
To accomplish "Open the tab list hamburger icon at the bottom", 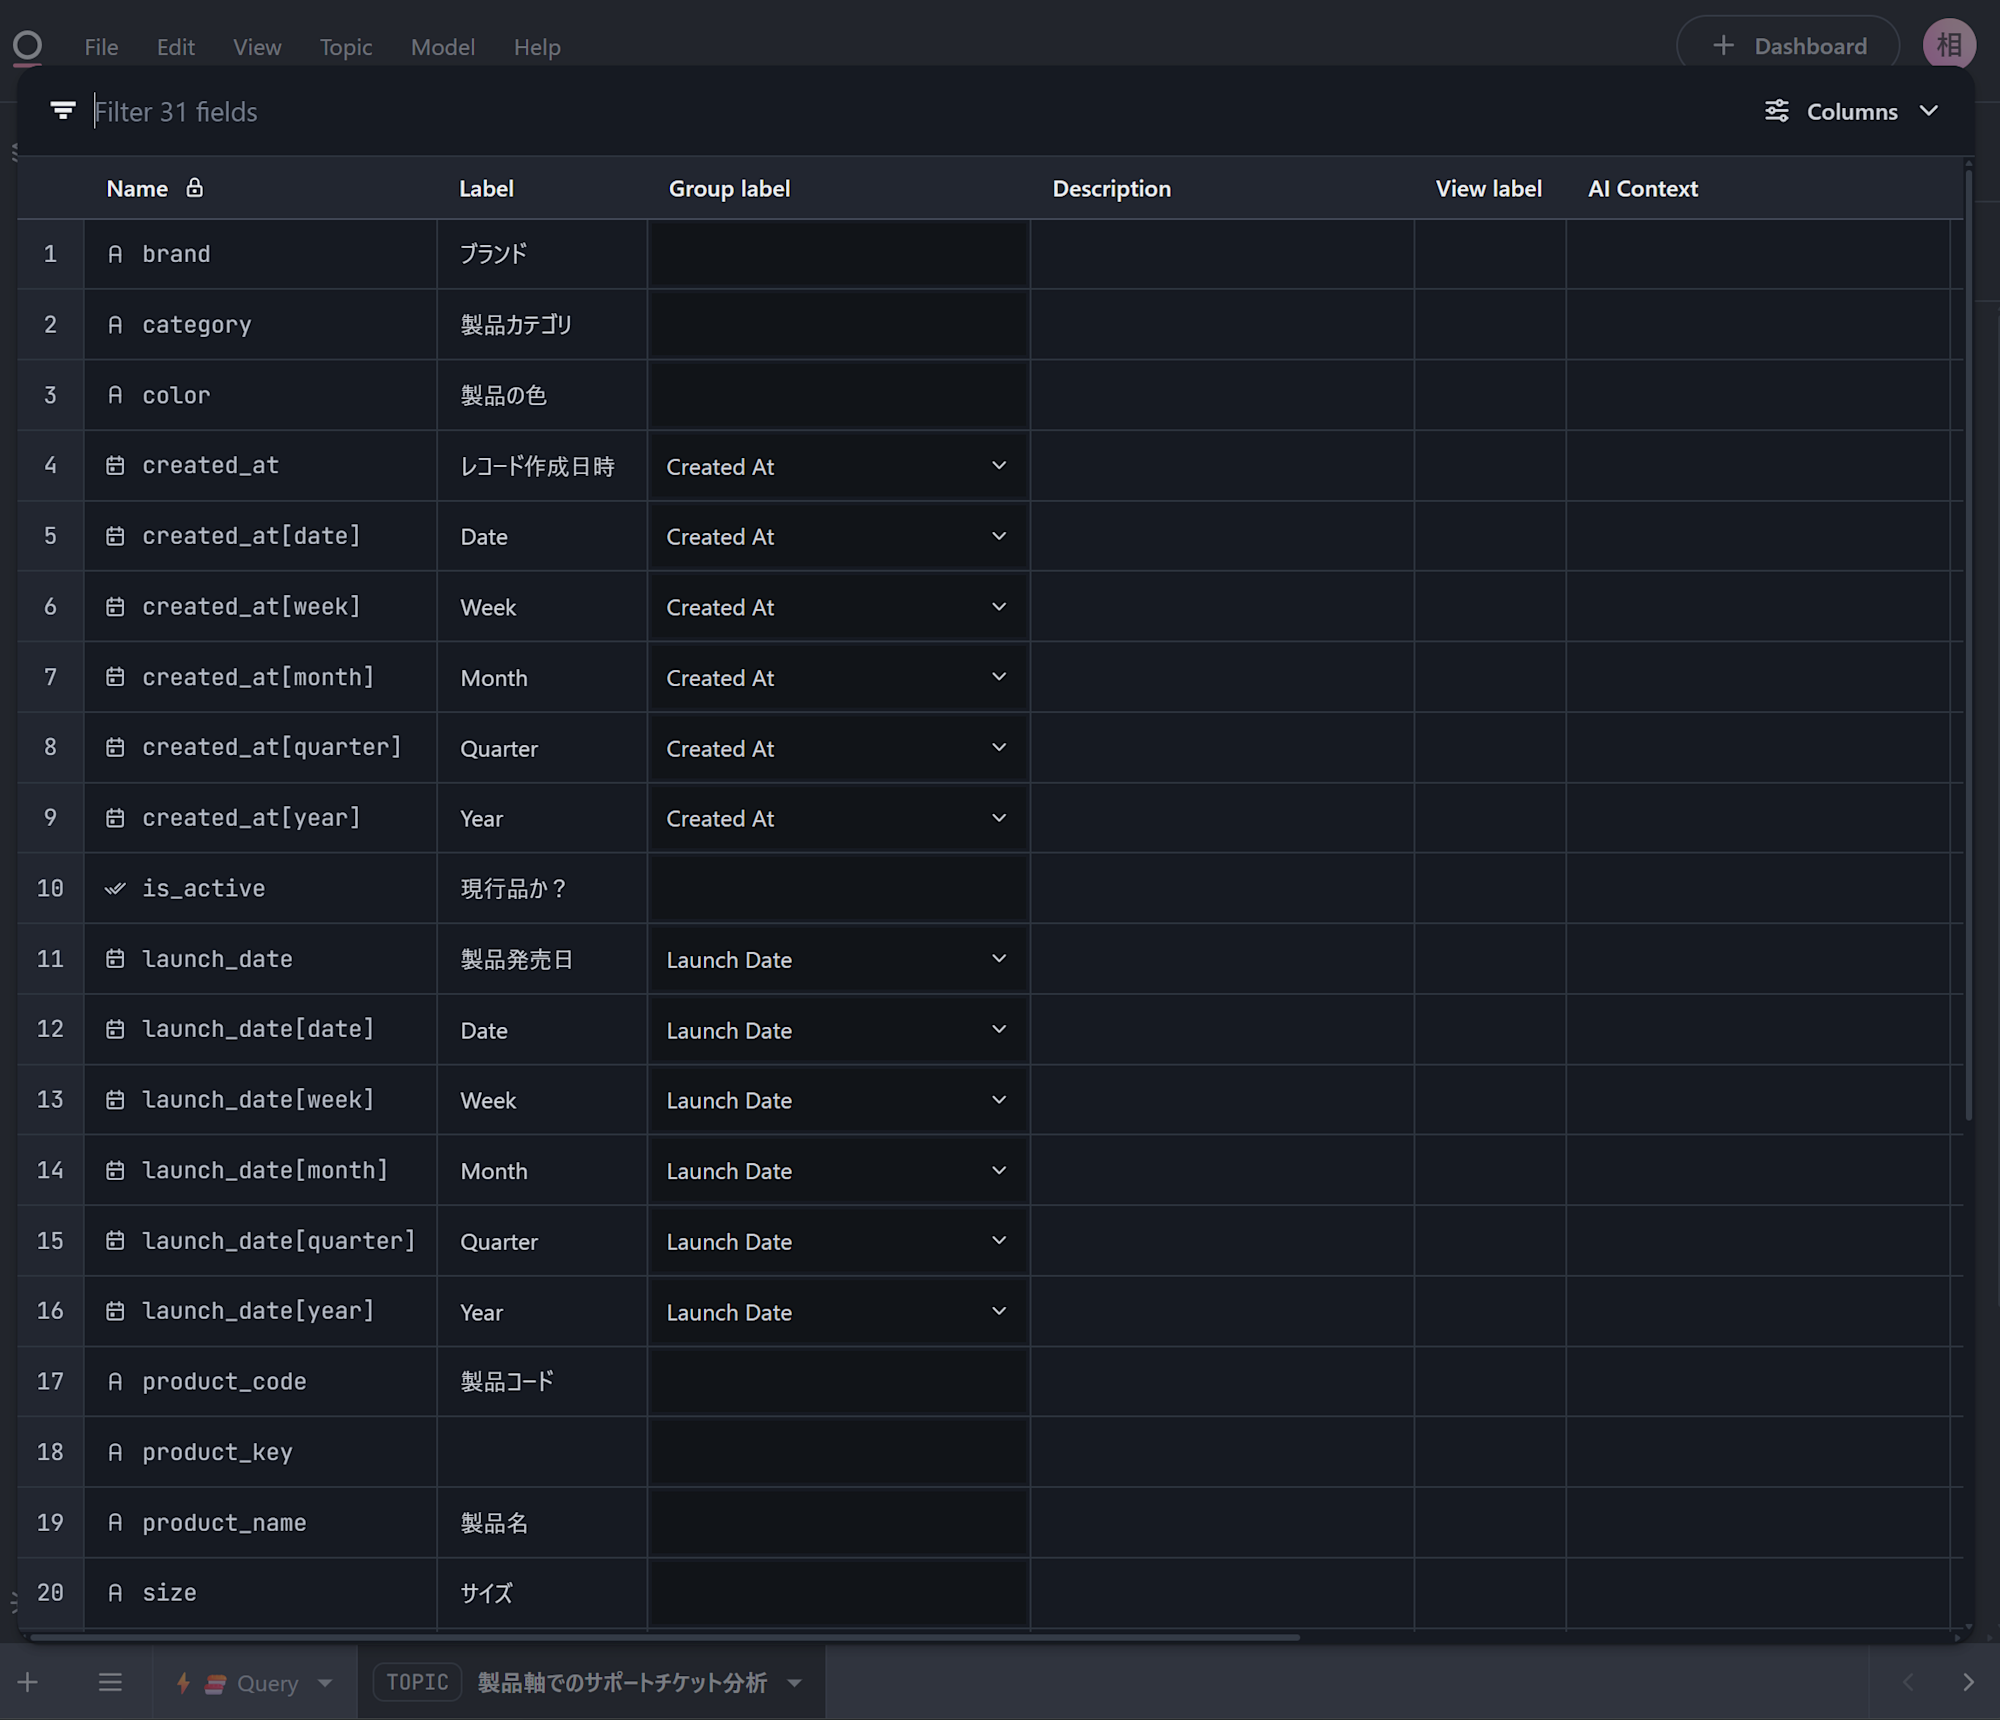I will point(110,1683).
